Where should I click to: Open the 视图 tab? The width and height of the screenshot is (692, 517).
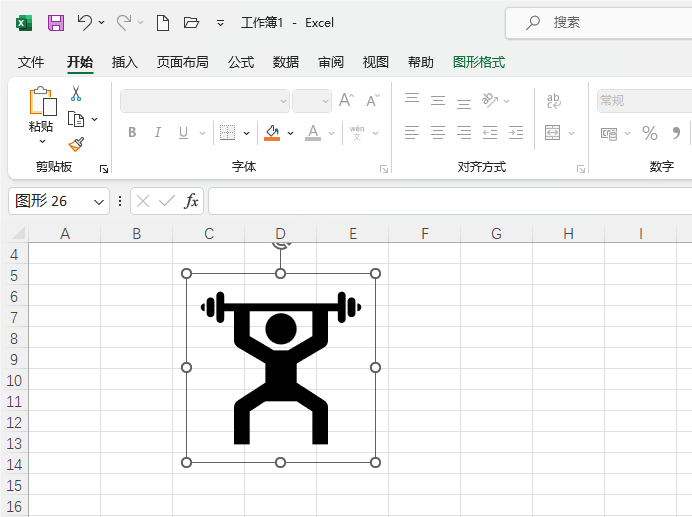pos(376,62)
